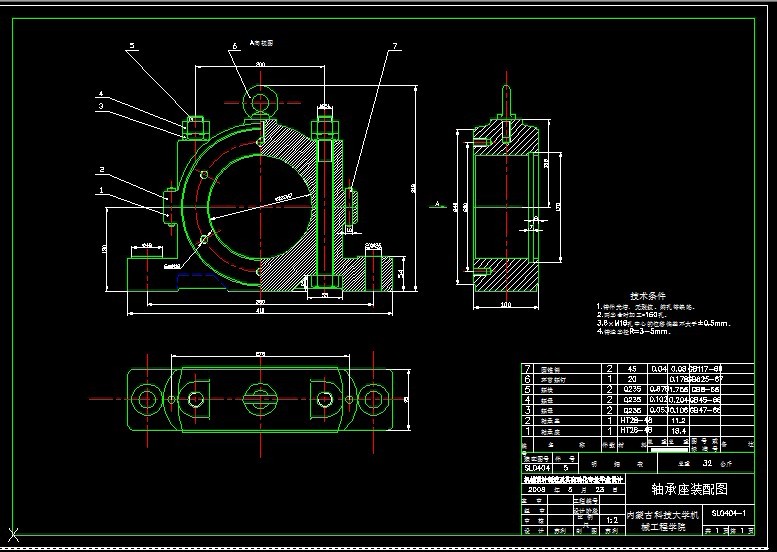Select the title text 轴承座装配图
The image size is (777, 552).
point(689,490)
